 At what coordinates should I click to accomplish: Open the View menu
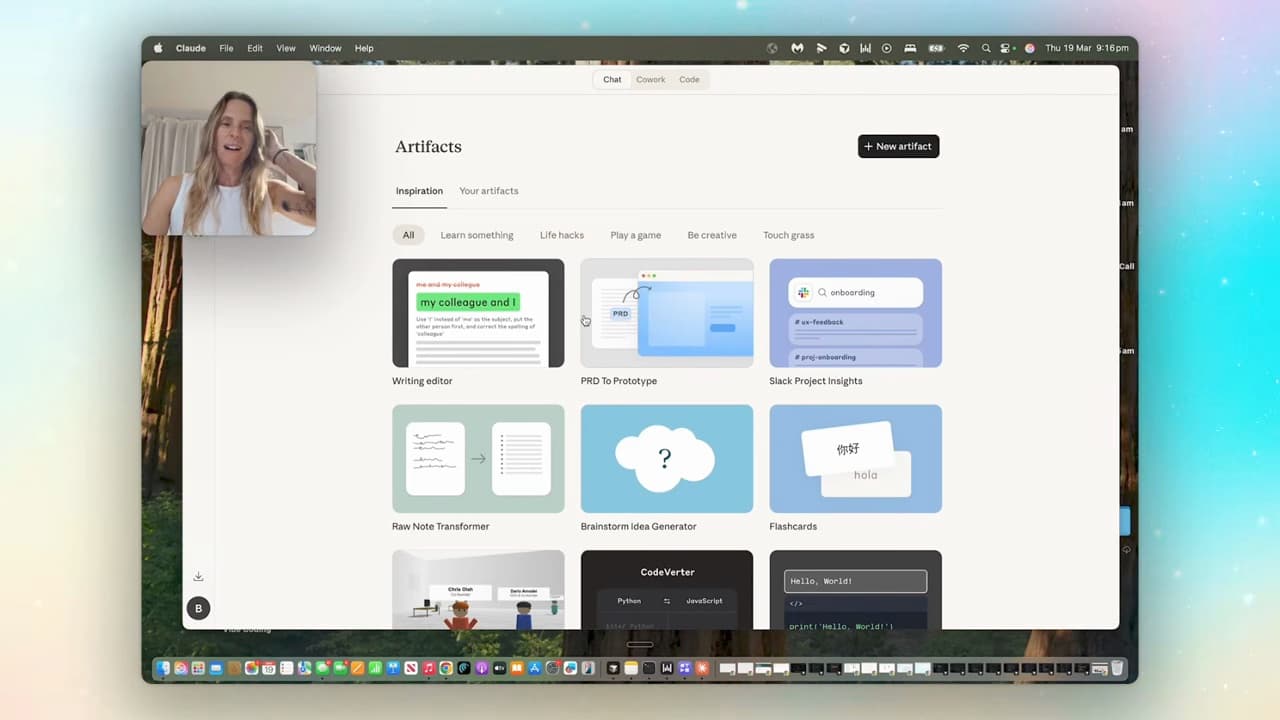[286, 48]
